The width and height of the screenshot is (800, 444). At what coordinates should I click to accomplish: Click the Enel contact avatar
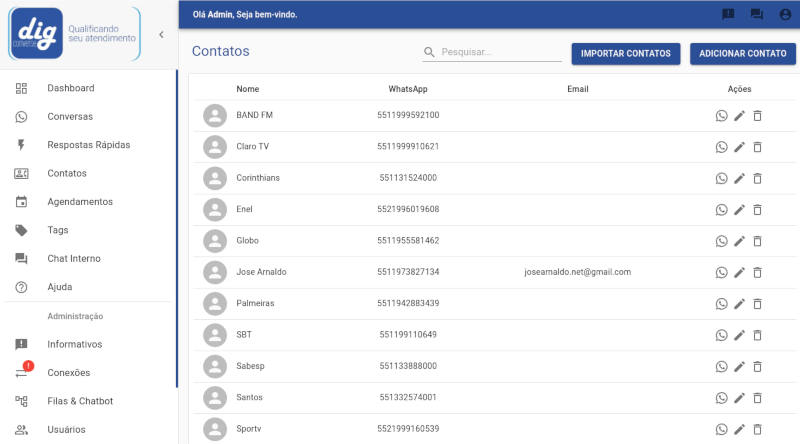[215, 210]
